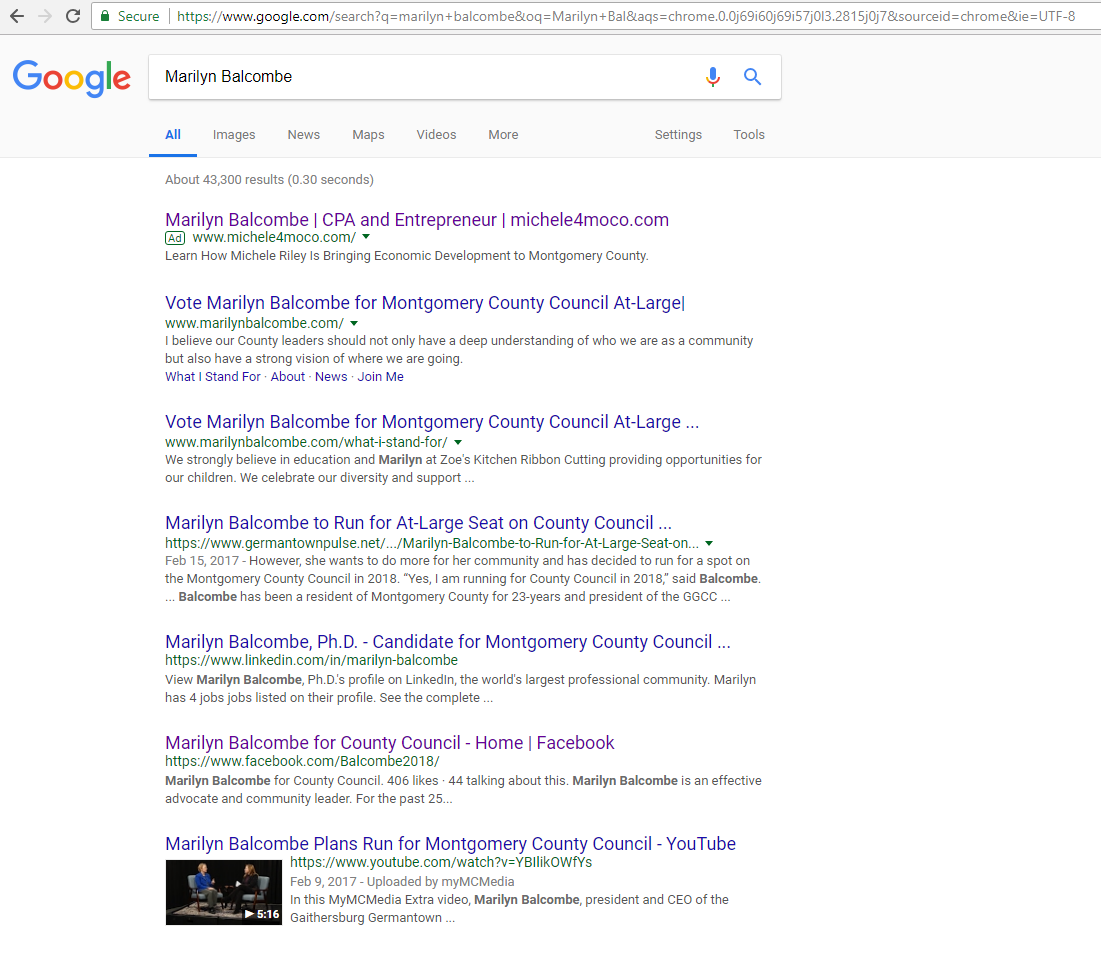Open the Settings menu
1101x955 pixels.
678,135
